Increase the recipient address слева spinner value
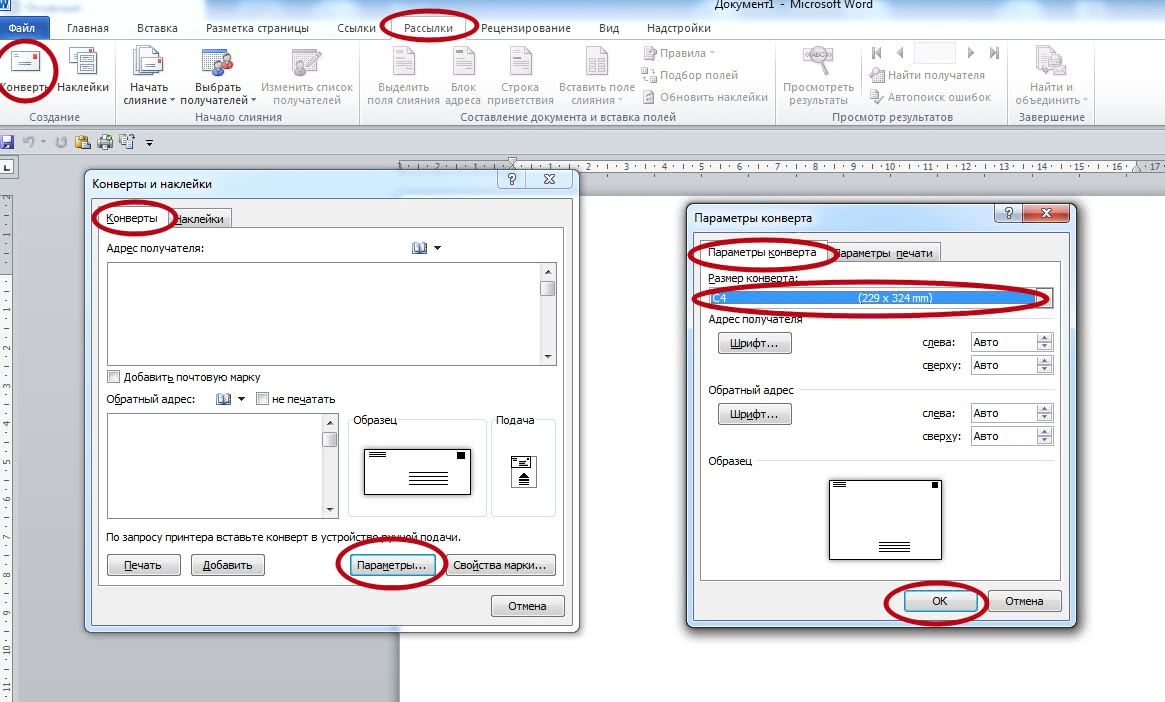The width and height of the screenshot is (1165, 702). [x=1045, y=338]
